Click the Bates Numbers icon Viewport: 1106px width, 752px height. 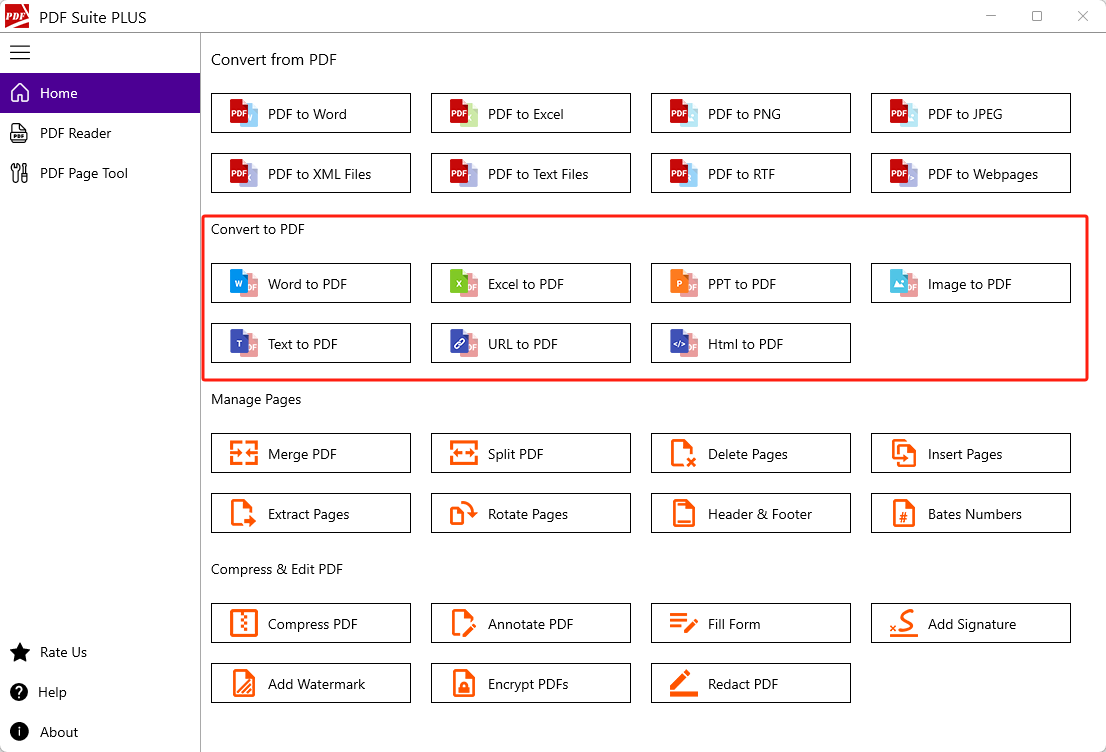pyautogui.click(x=903, y=514)
